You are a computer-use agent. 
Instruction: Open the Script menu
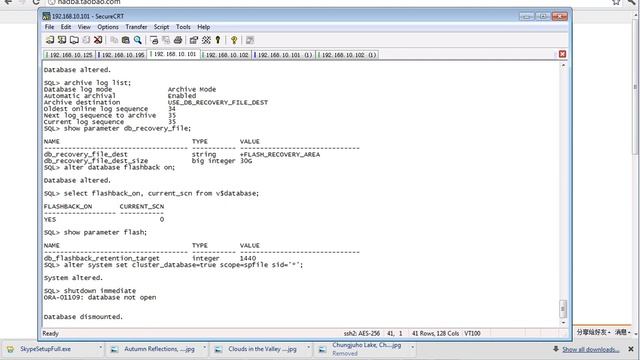tap(161, 27)
